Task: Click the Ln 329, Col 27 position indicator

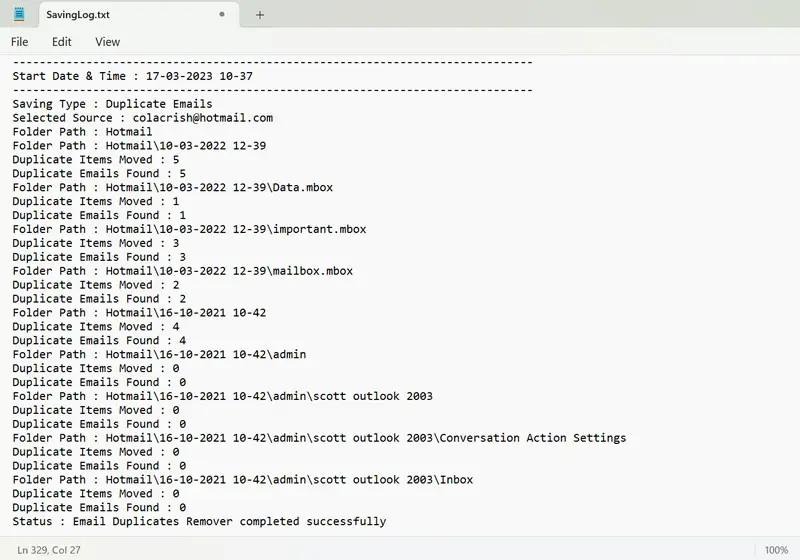Action: click(49, 550)
